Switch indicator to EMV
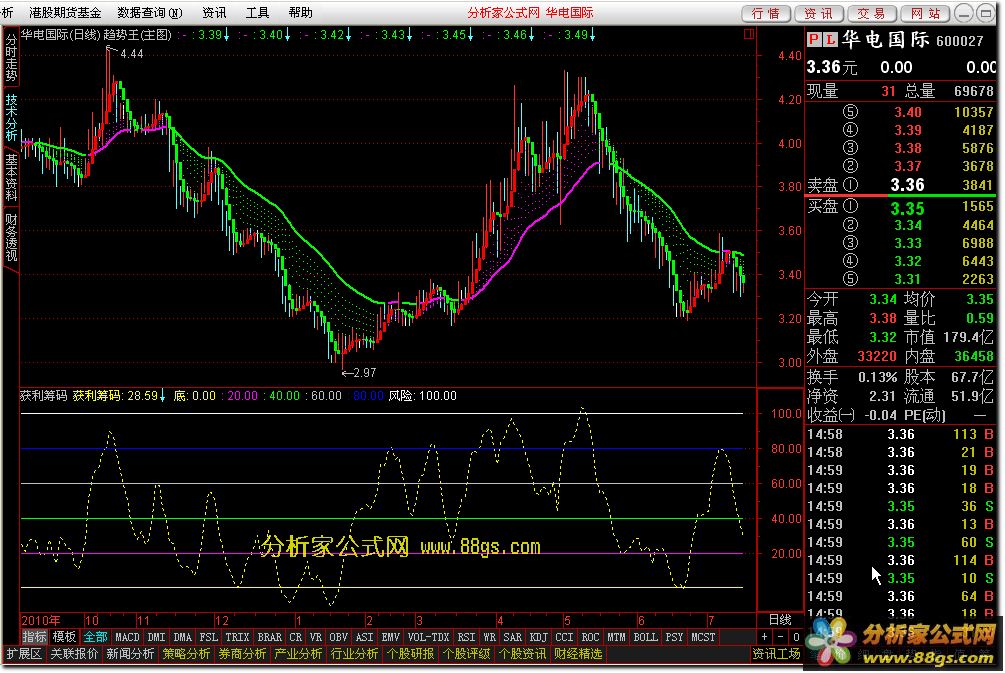The height and width of the screenshot is (673, 1005). coord(390,637)
